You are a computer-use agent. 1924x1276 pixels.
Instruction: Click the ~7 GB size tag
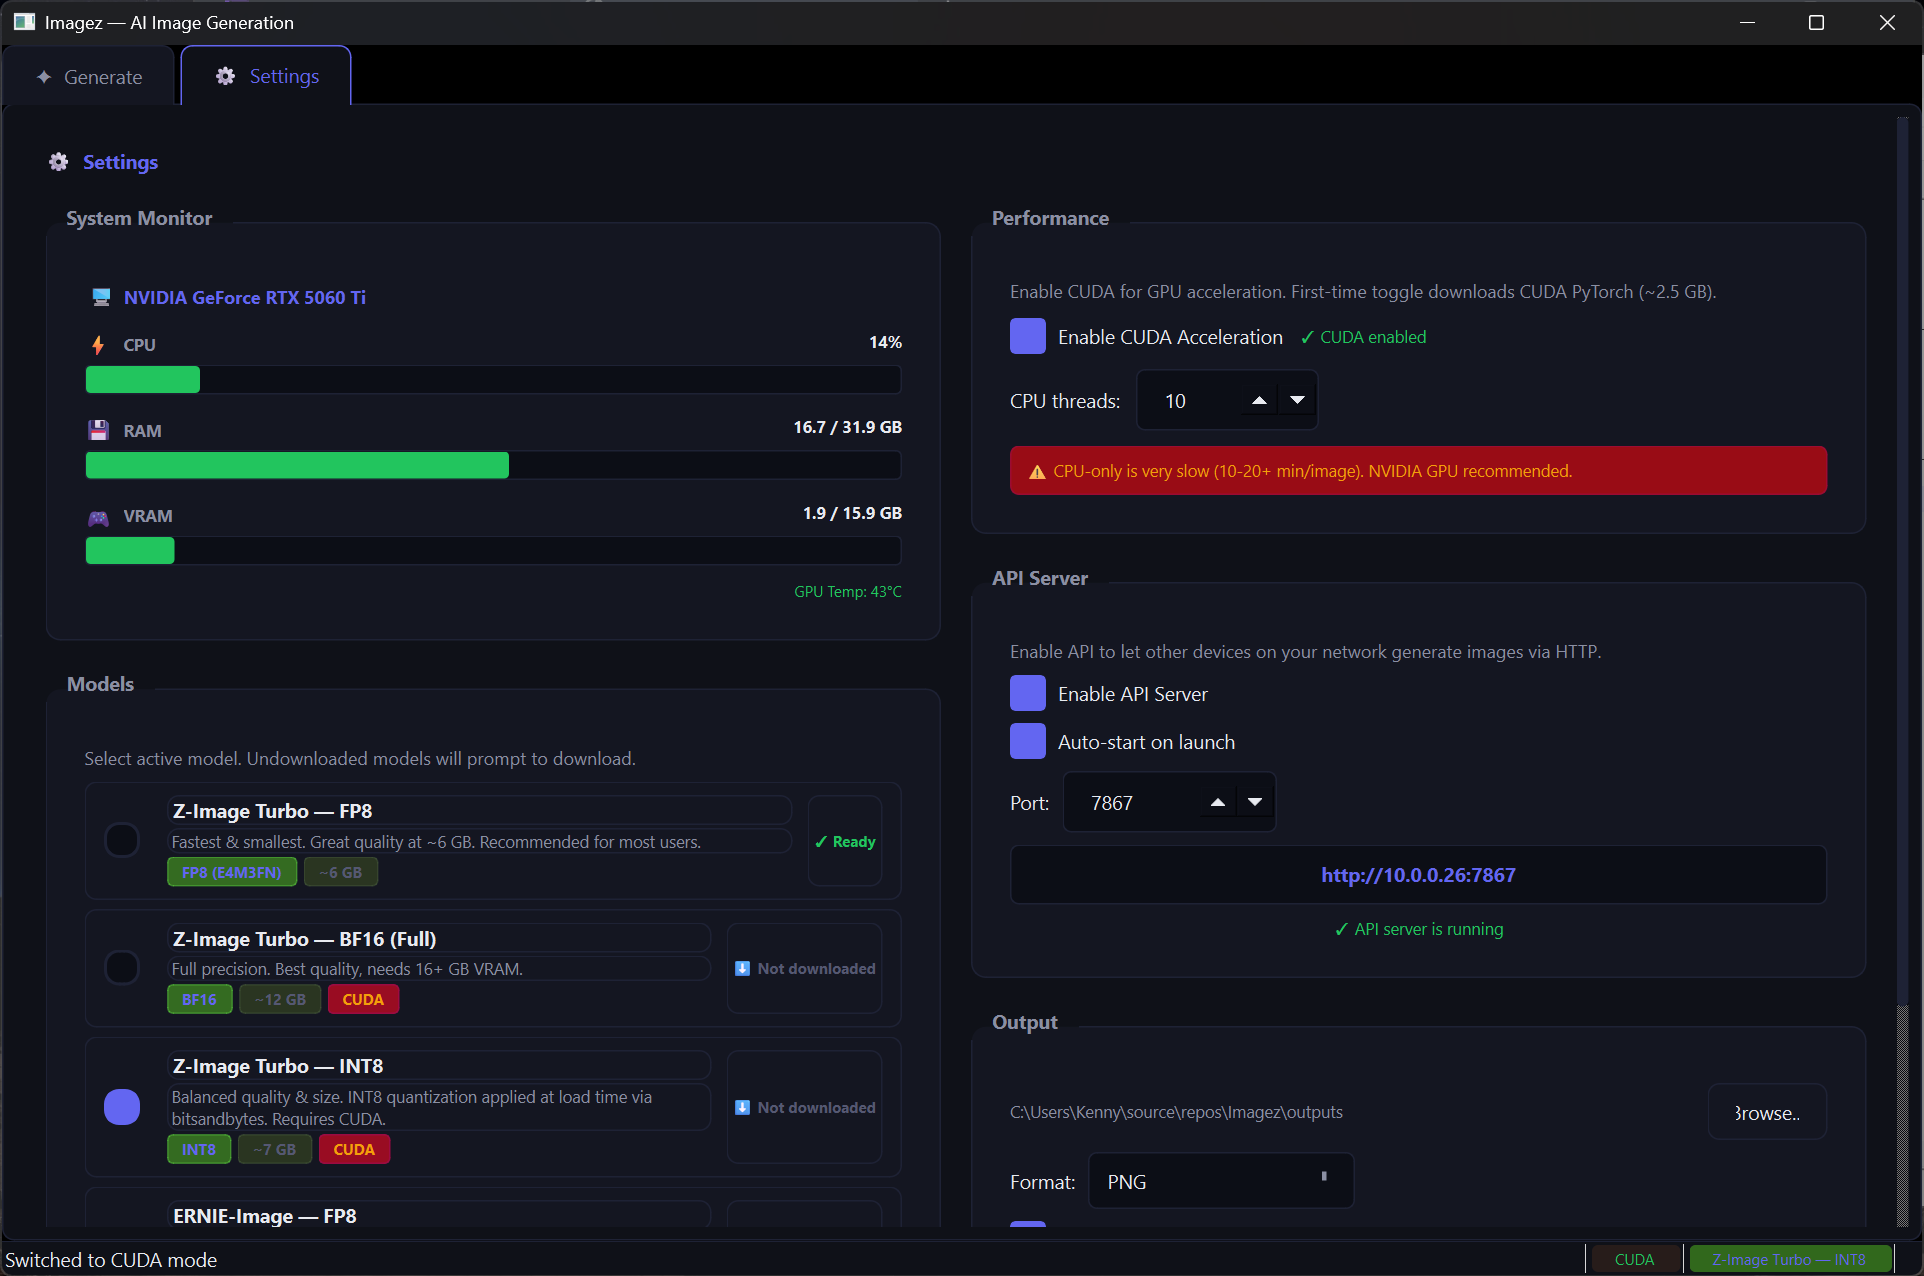(x=275, y=1150)
